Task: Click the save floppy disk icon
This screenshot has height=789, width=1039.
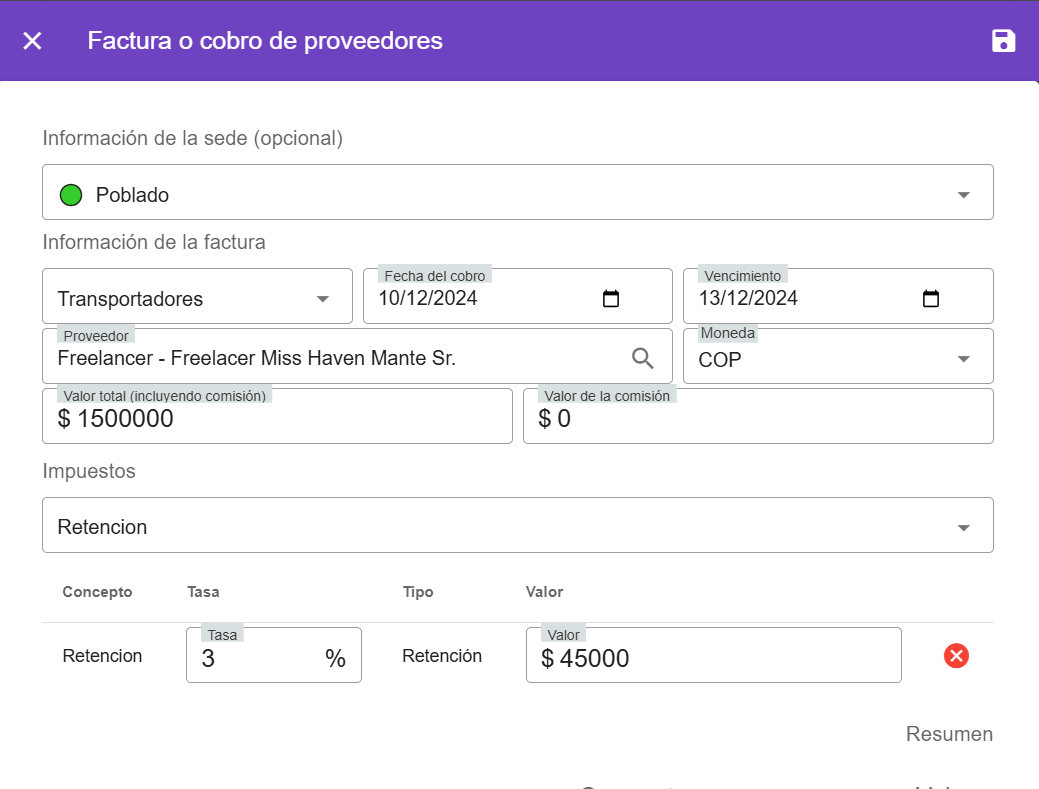Action: 1003,41
